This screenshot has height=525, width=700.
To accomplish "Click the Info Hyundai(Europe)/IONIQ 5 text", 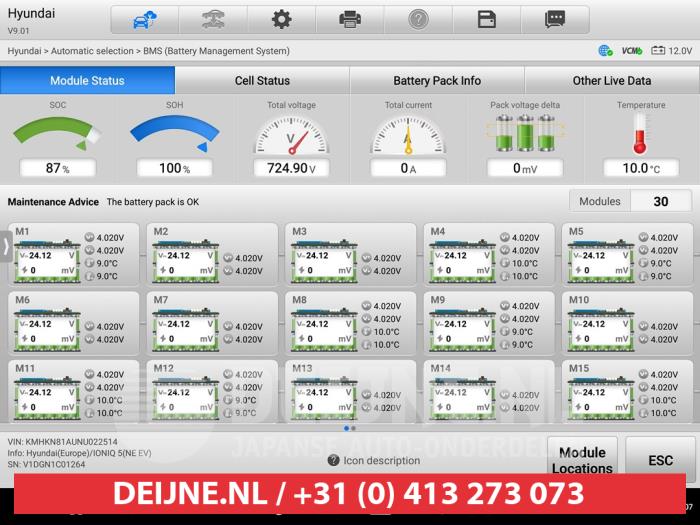I will pyautogui.click(x=79, y=453).
